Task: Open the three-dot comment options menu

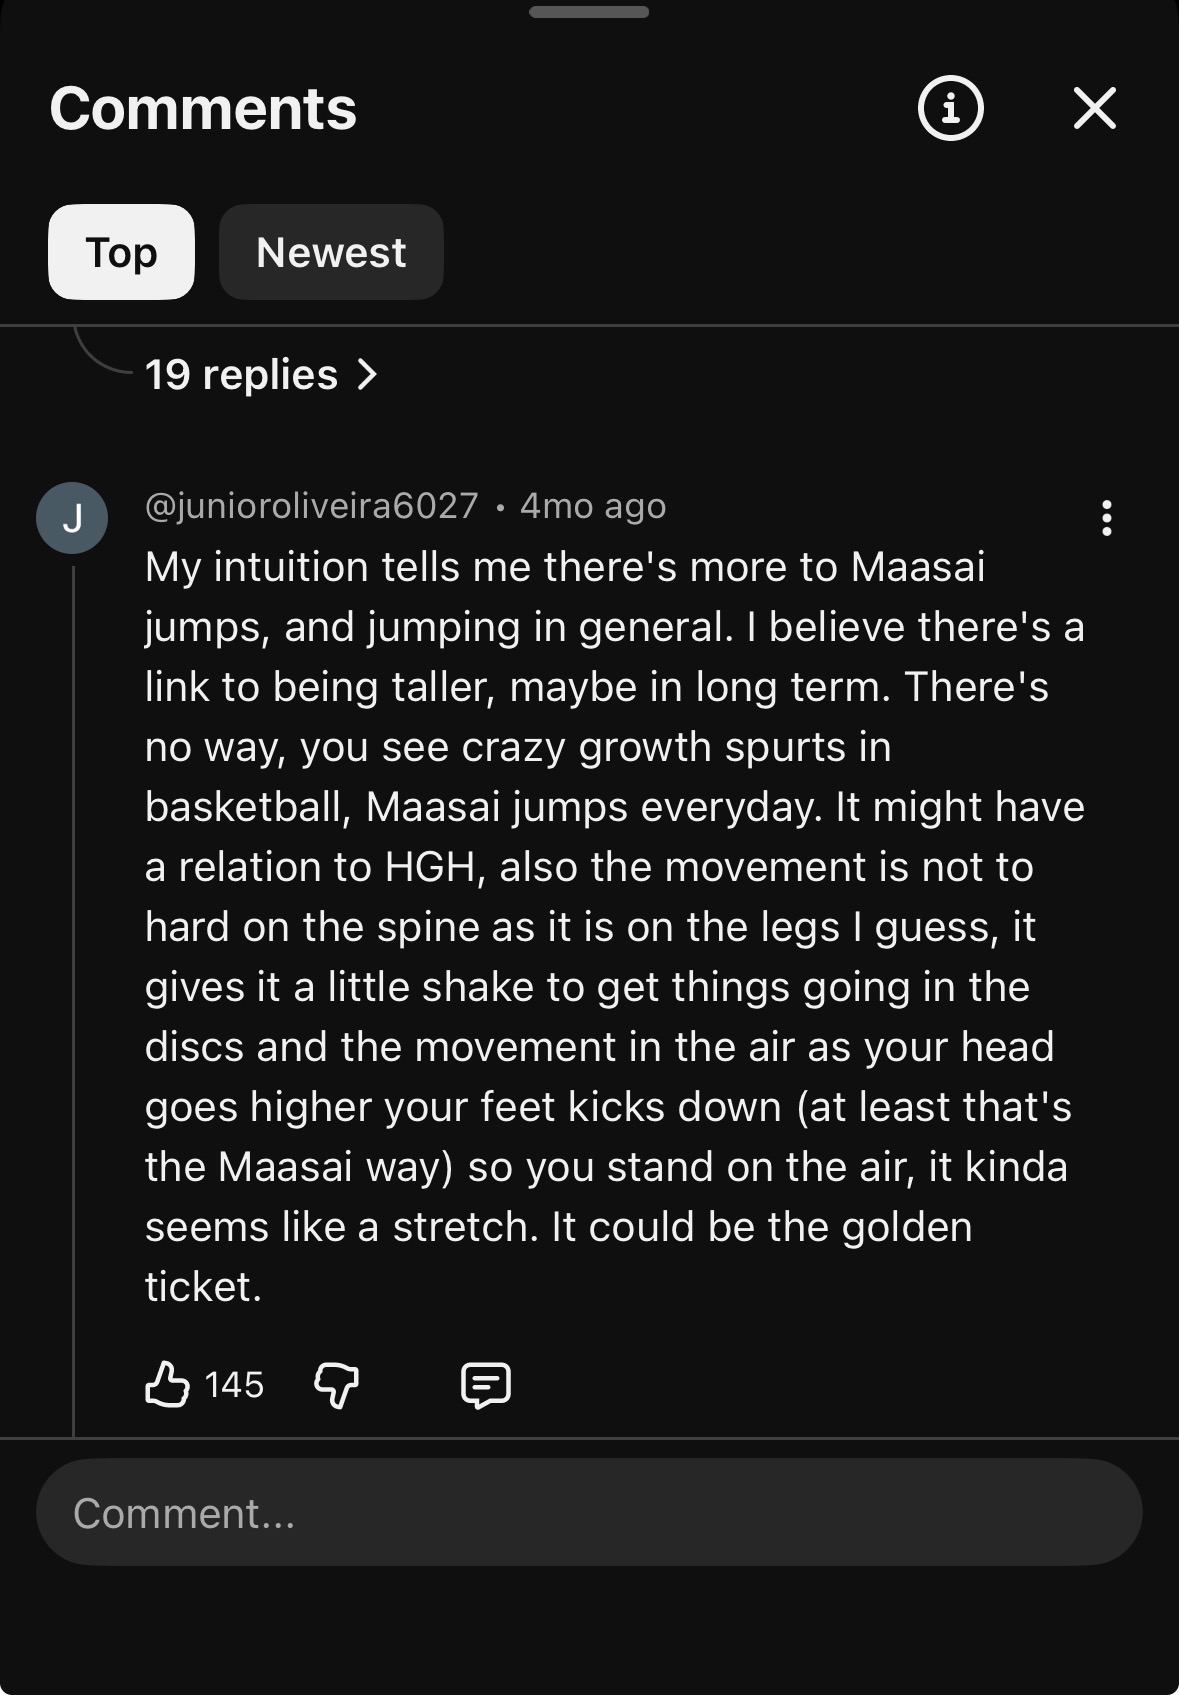Action: [1106, 518]
